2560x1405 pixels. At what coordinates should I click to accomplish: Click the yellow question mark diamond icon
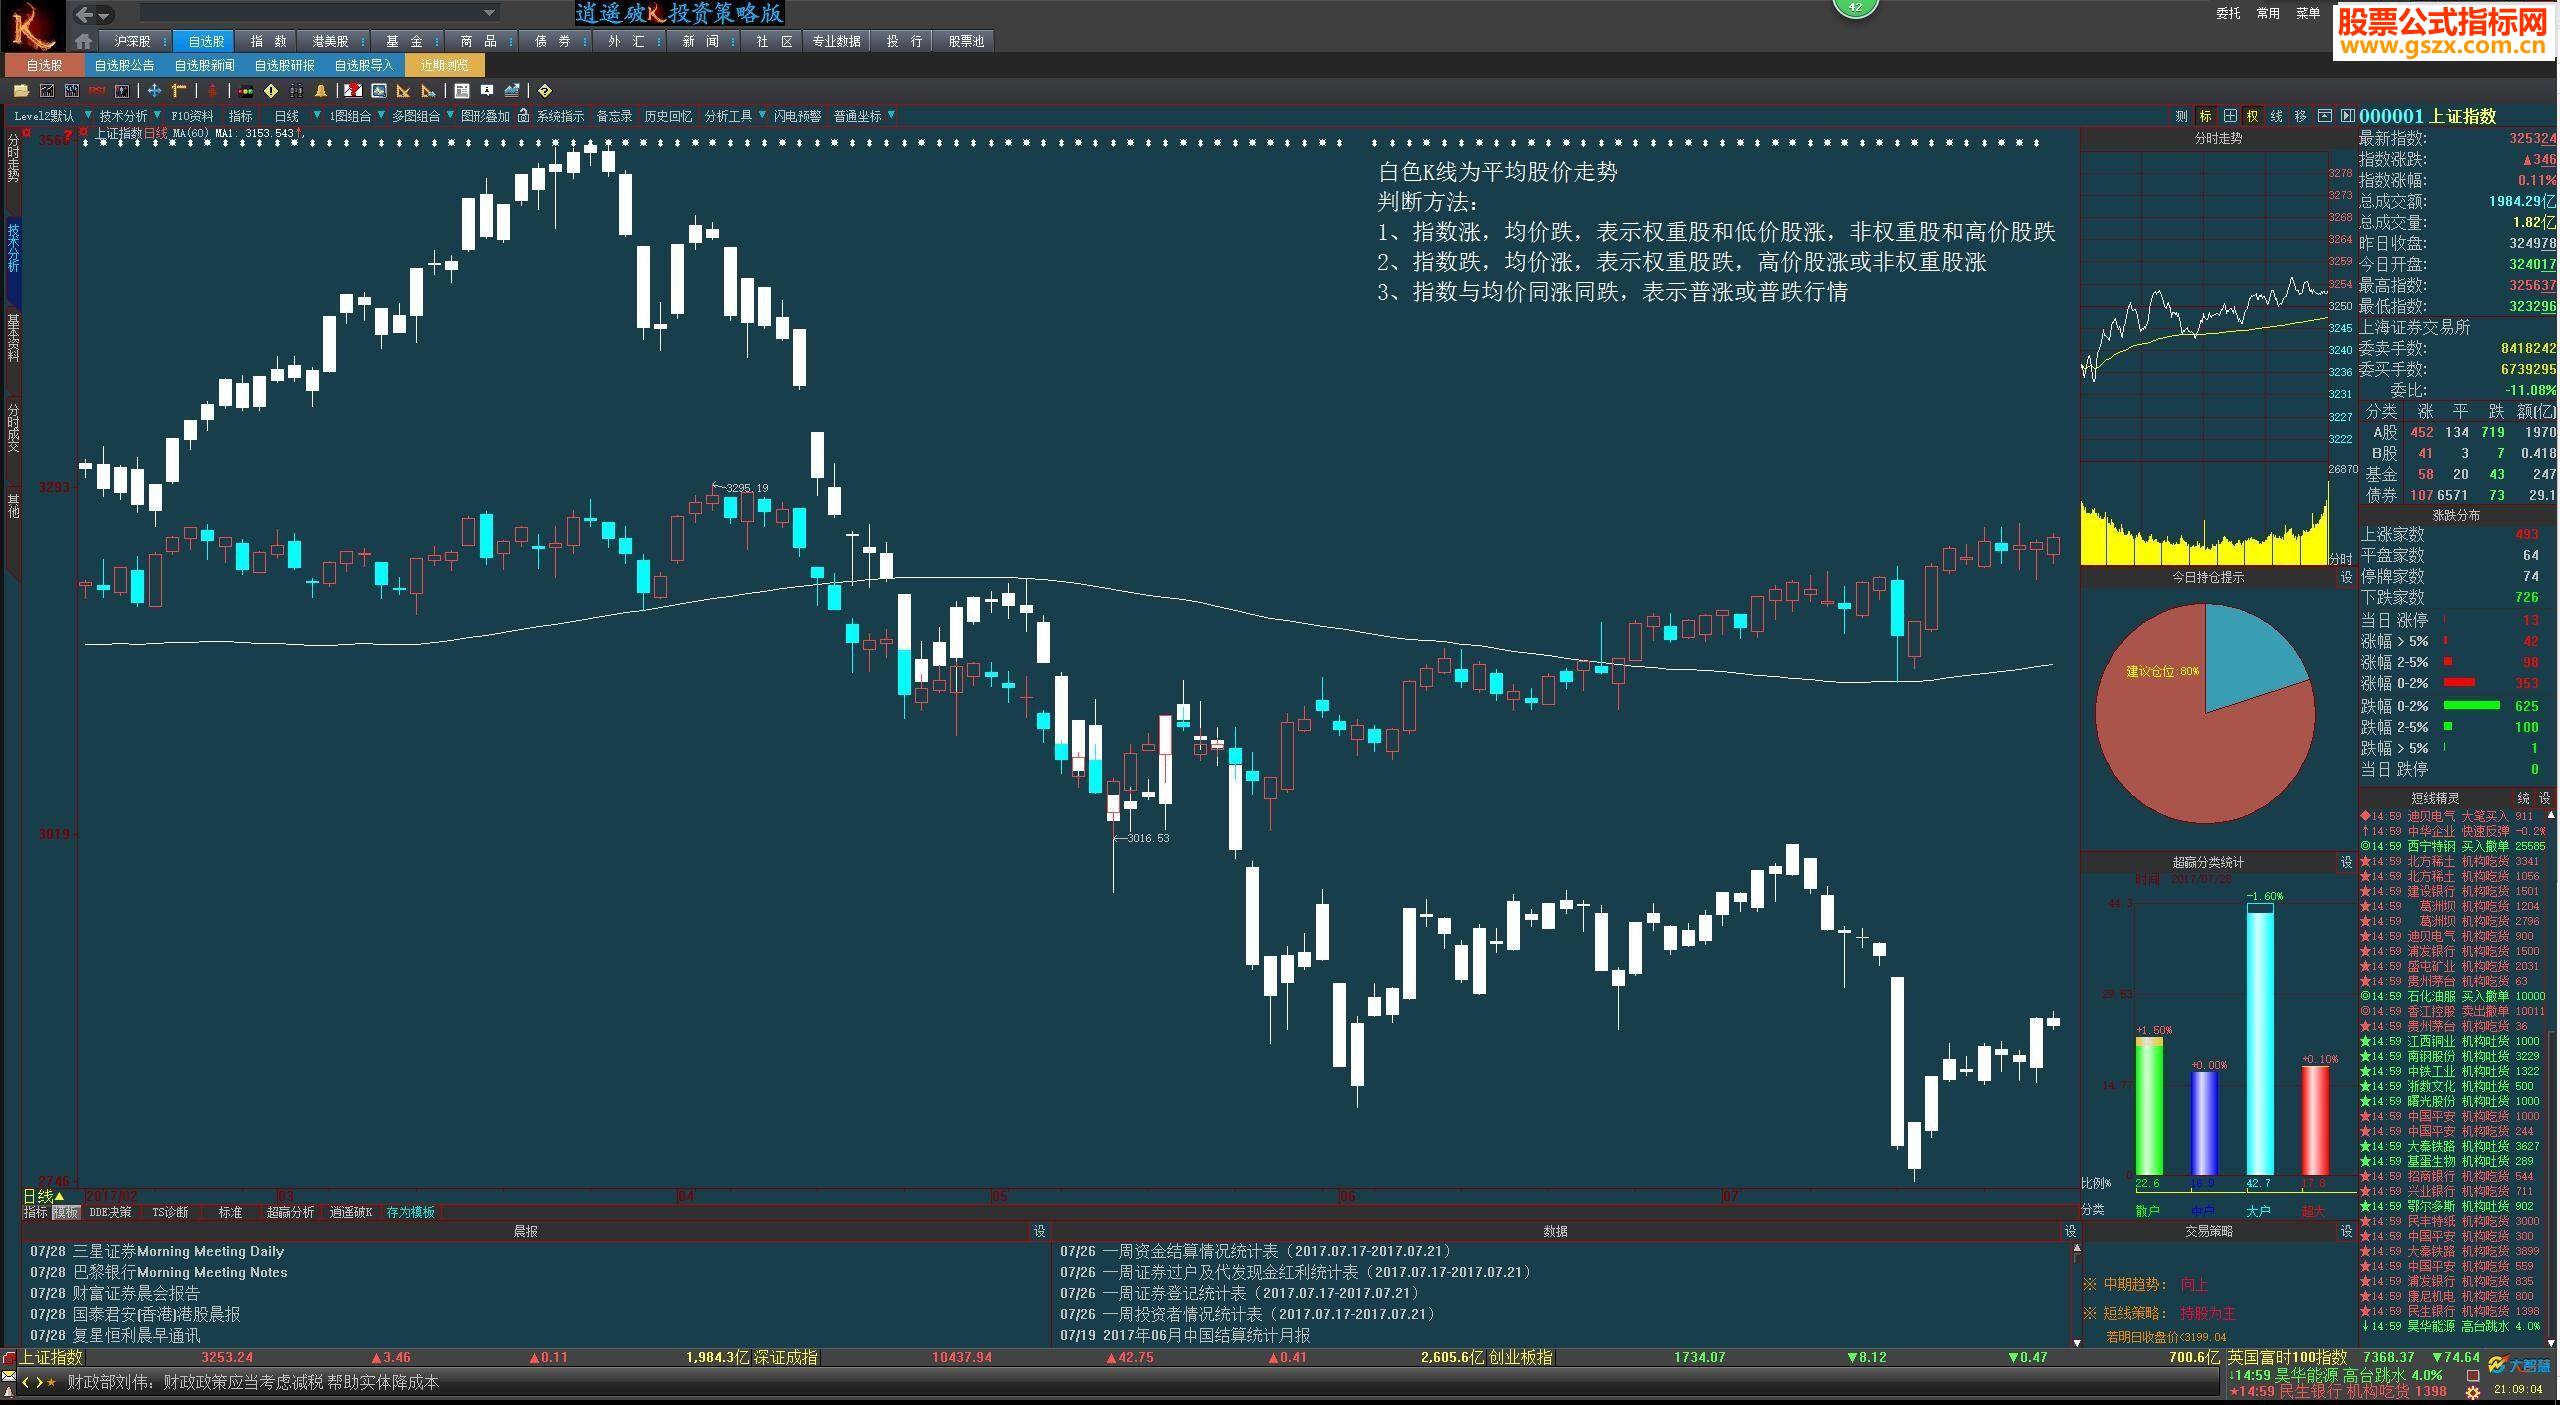[x=545, y=91]
